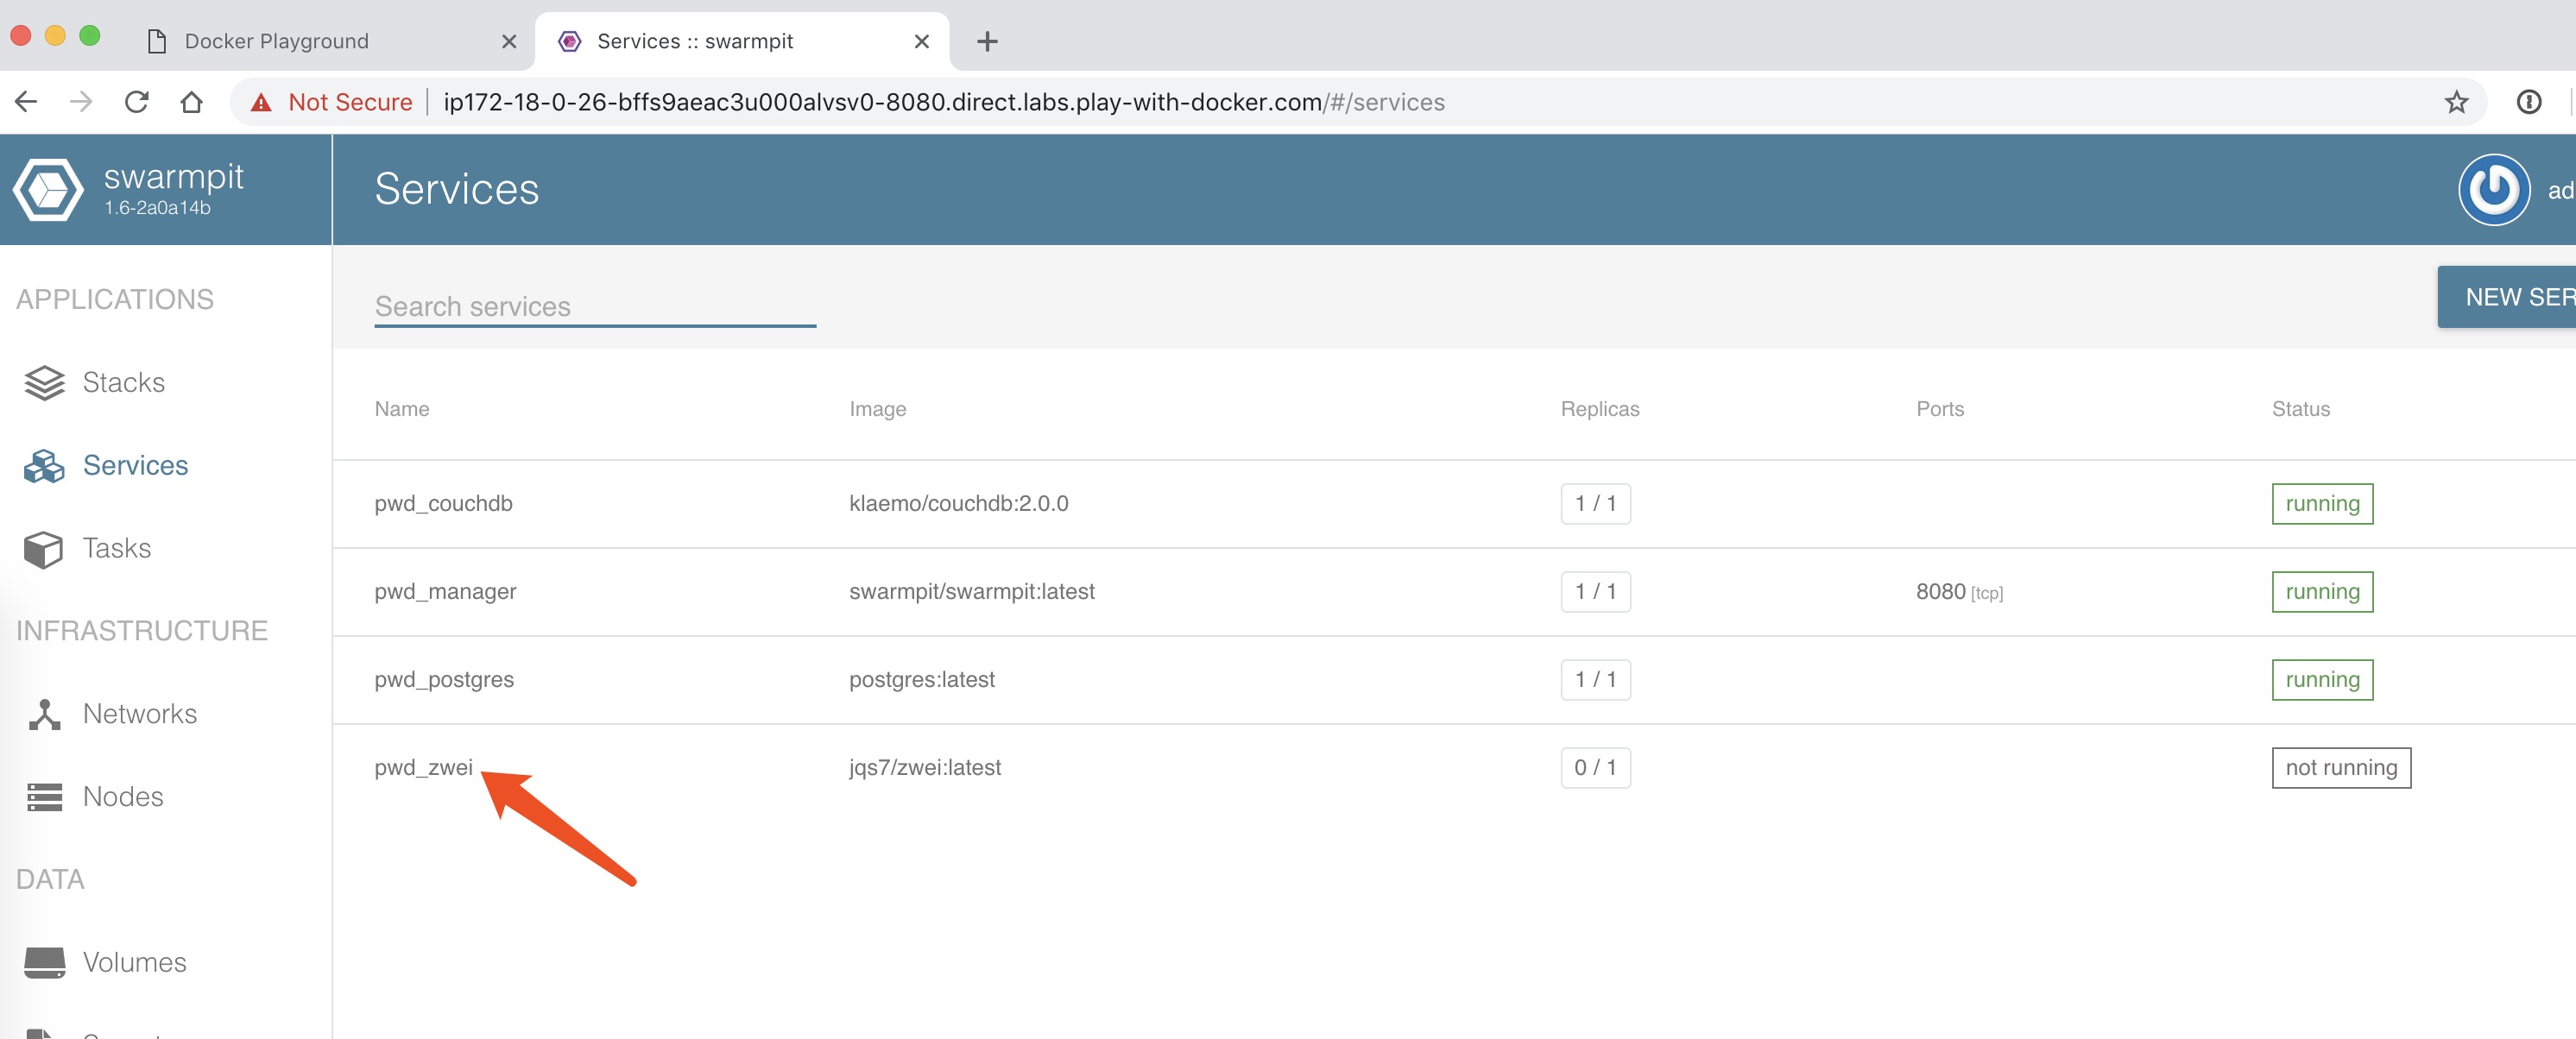Click the swarmpit hexagon logo
This screenshot has width=2576, height=1039.
tap(47, 189)
